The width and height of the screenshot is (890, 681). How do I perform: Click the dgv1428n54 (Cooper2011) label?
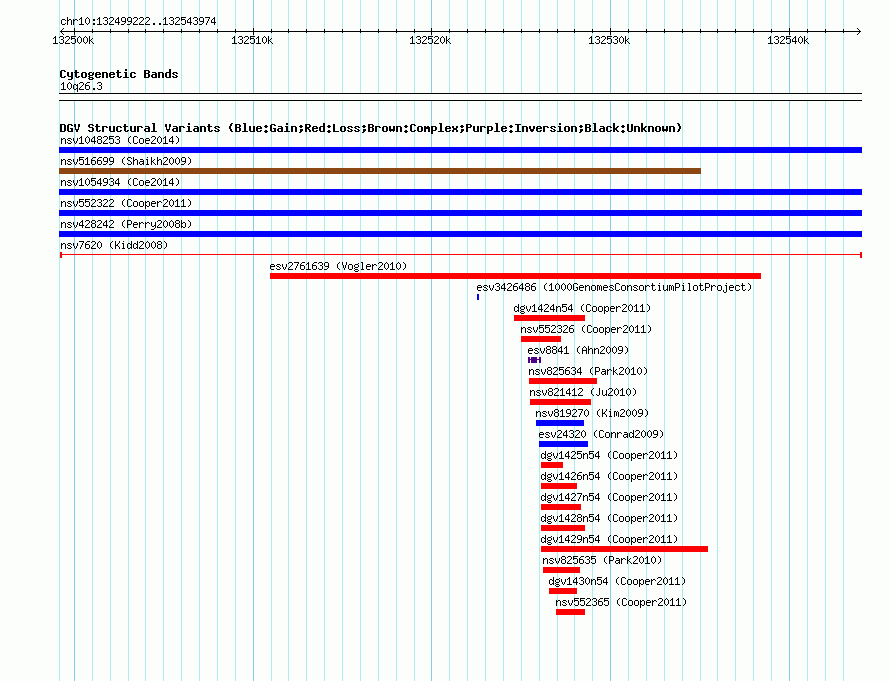(x=609, y=518)
